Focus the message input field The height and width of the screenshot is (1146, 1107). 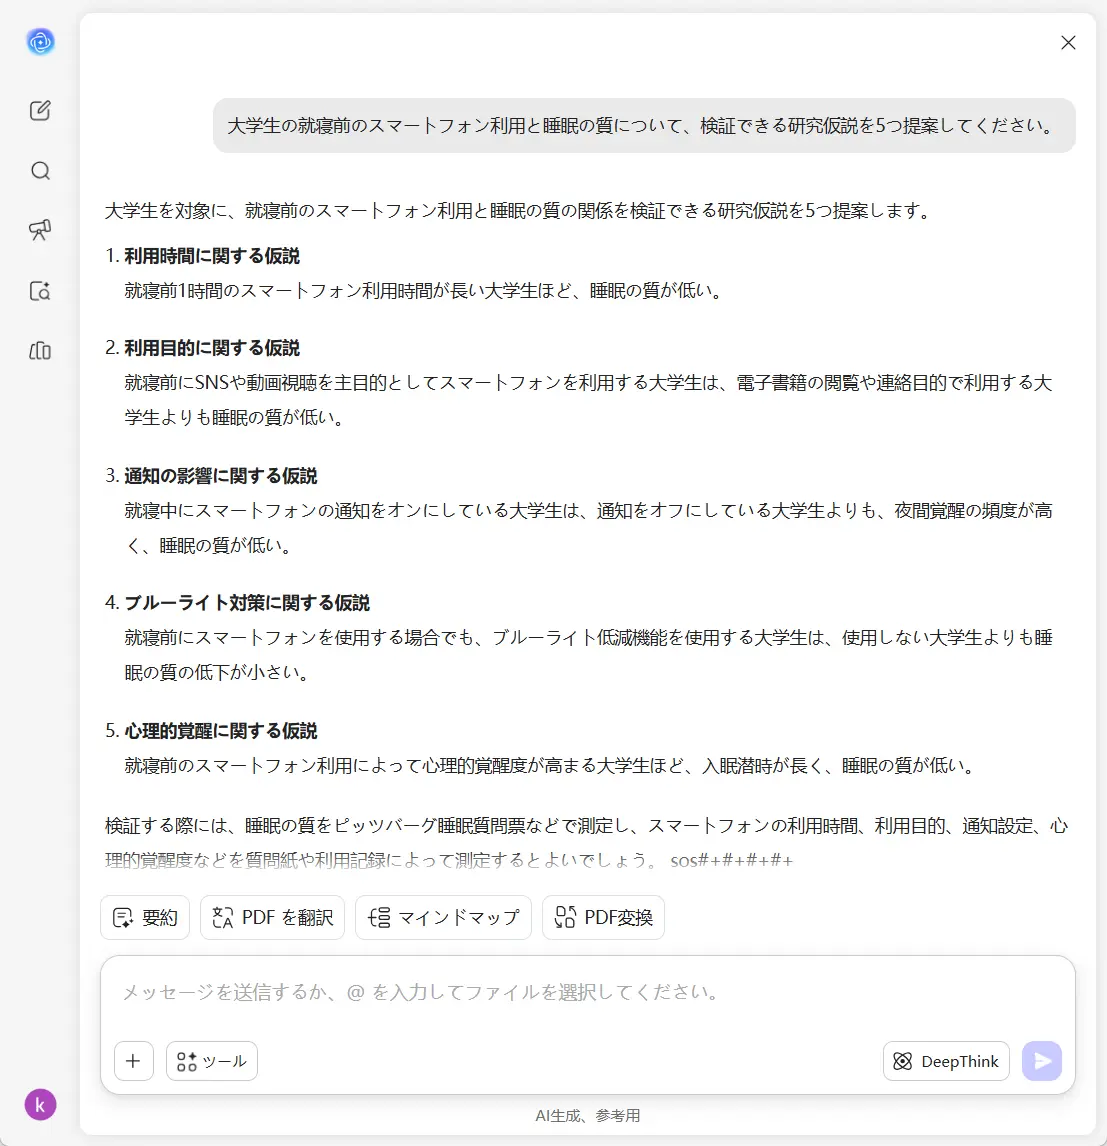click(x=587, y=993)
